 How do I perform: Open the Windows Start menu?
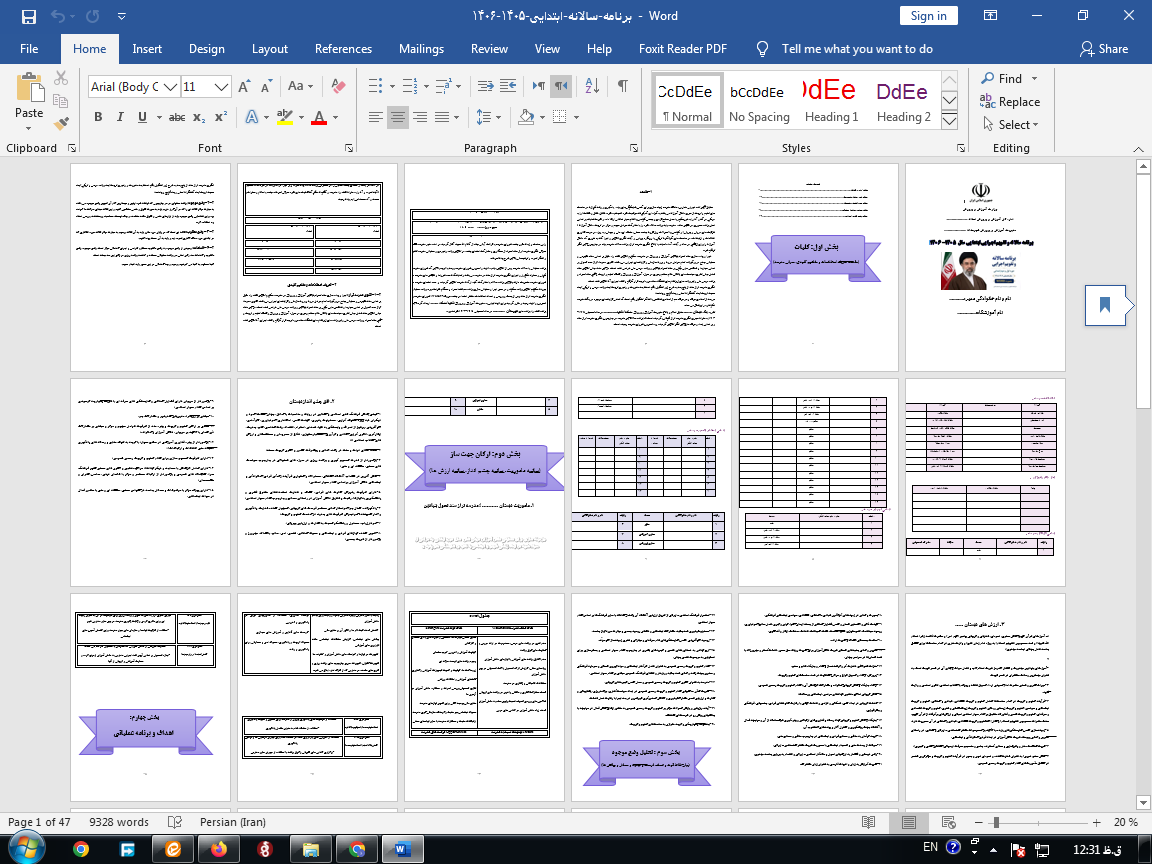point(26,848)
